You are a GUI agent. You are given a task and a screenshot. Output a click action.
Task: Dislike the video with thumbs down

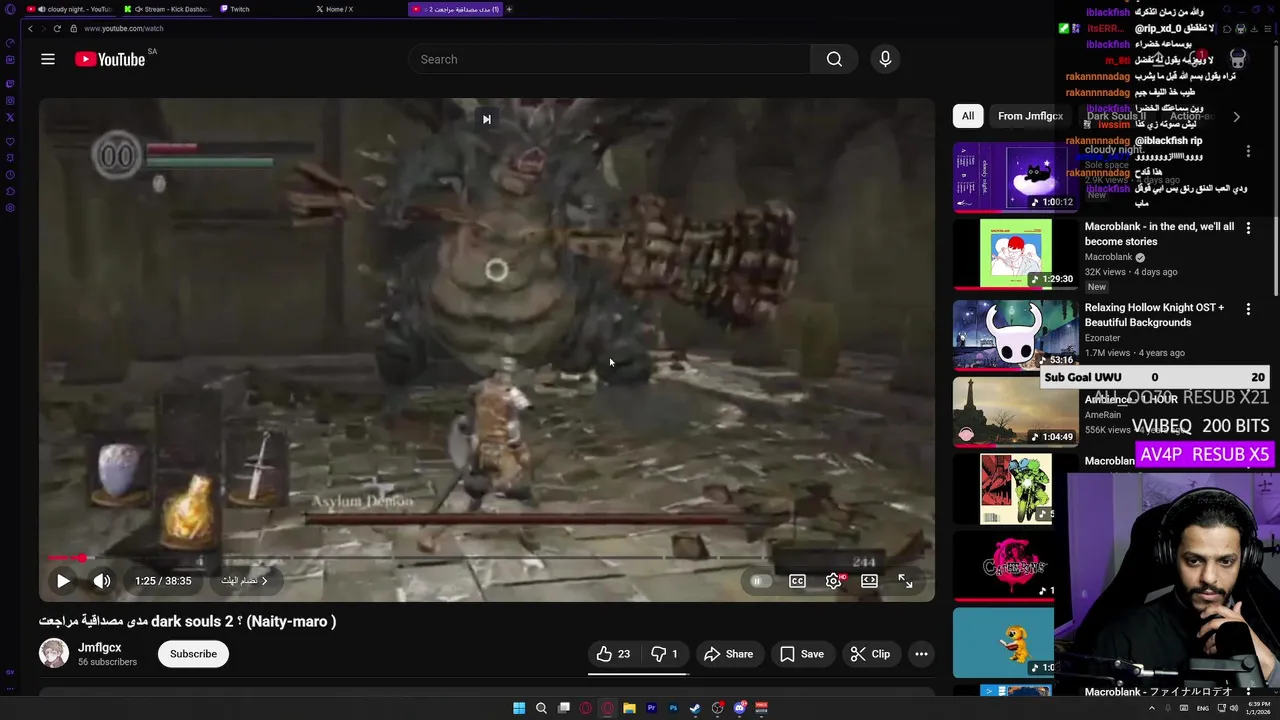point(665,654)
